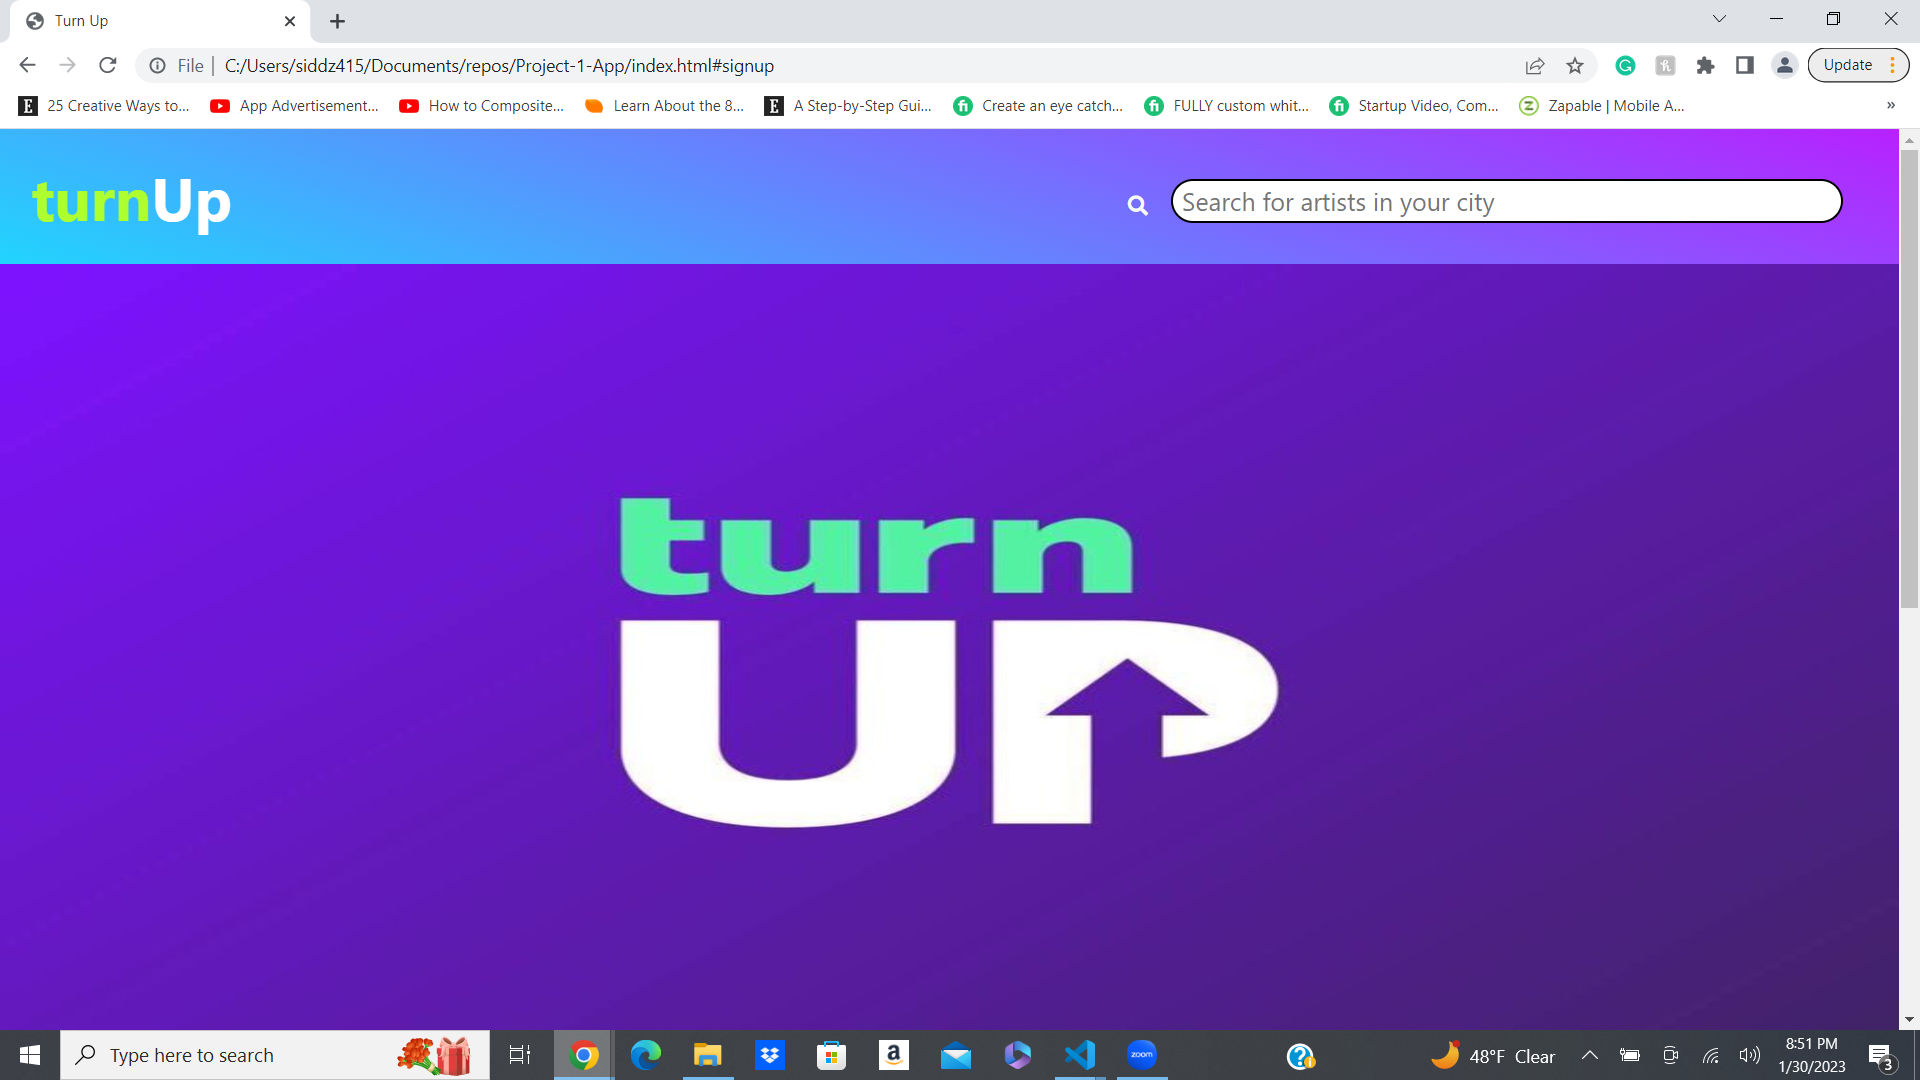The height and width of the screenshot is (1080, 1920).
Task: Expand the hidden bookmarks chevron
Action: coord(1890,106)
